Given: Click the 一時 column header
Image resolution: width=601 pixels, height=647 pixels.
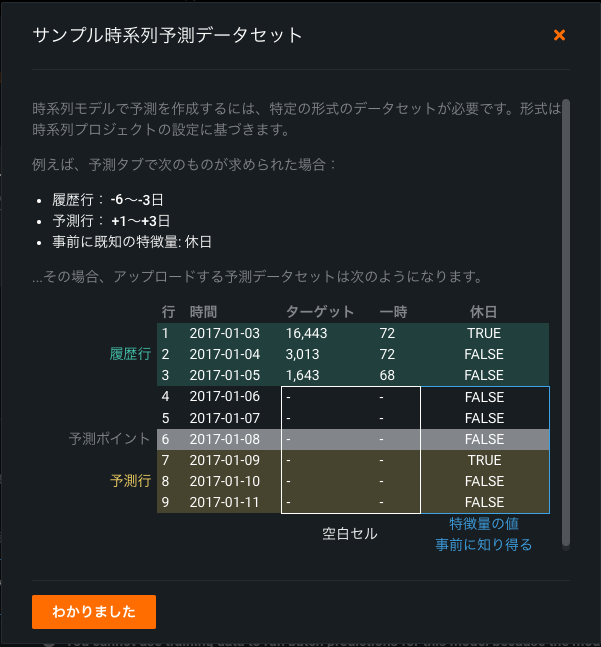Looking at the screenshot, I should click(x=393, y=312).
